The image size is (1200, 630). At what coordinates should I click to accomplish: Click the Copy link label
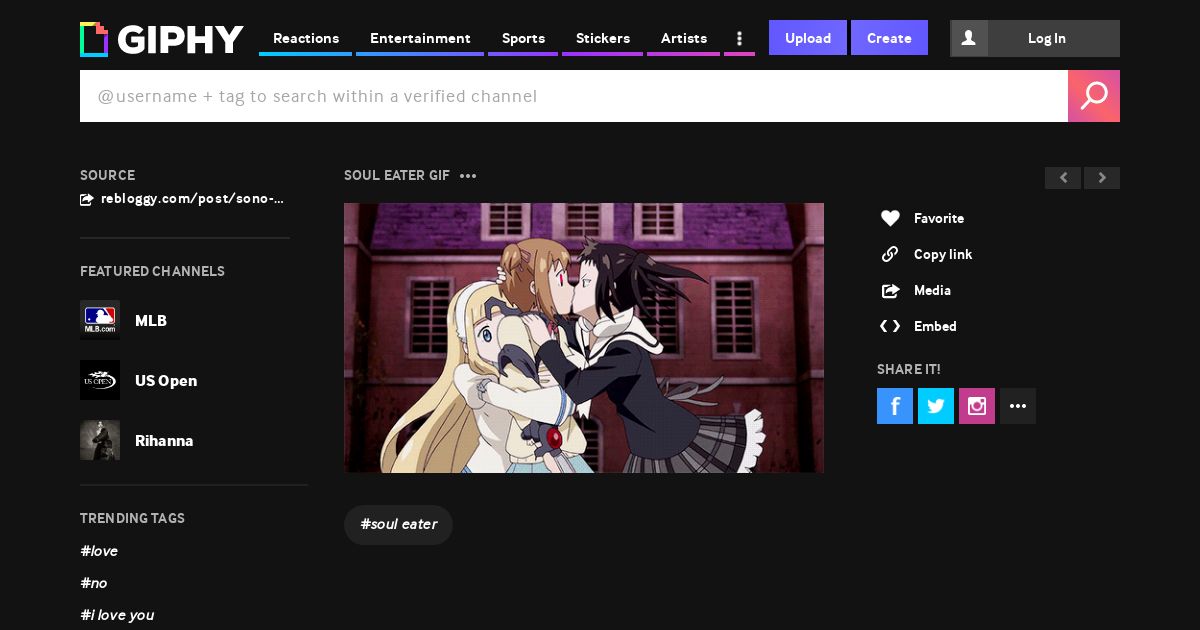943,254
